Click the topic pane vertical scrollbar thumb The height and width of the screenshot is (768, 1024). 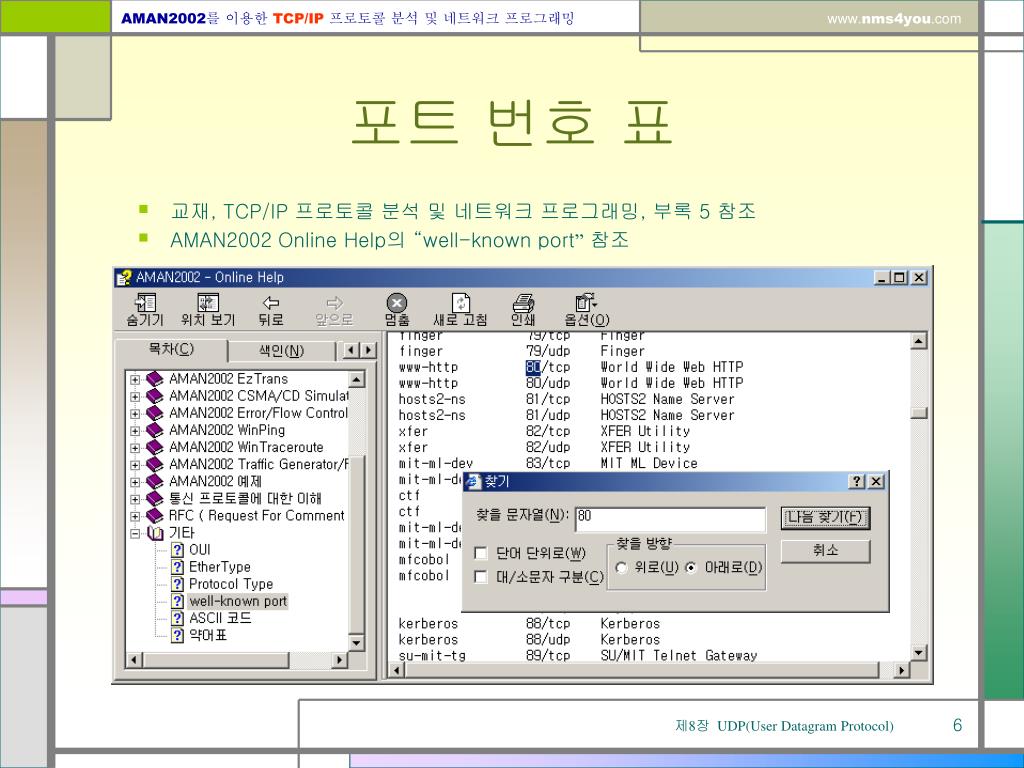(919, 413)
